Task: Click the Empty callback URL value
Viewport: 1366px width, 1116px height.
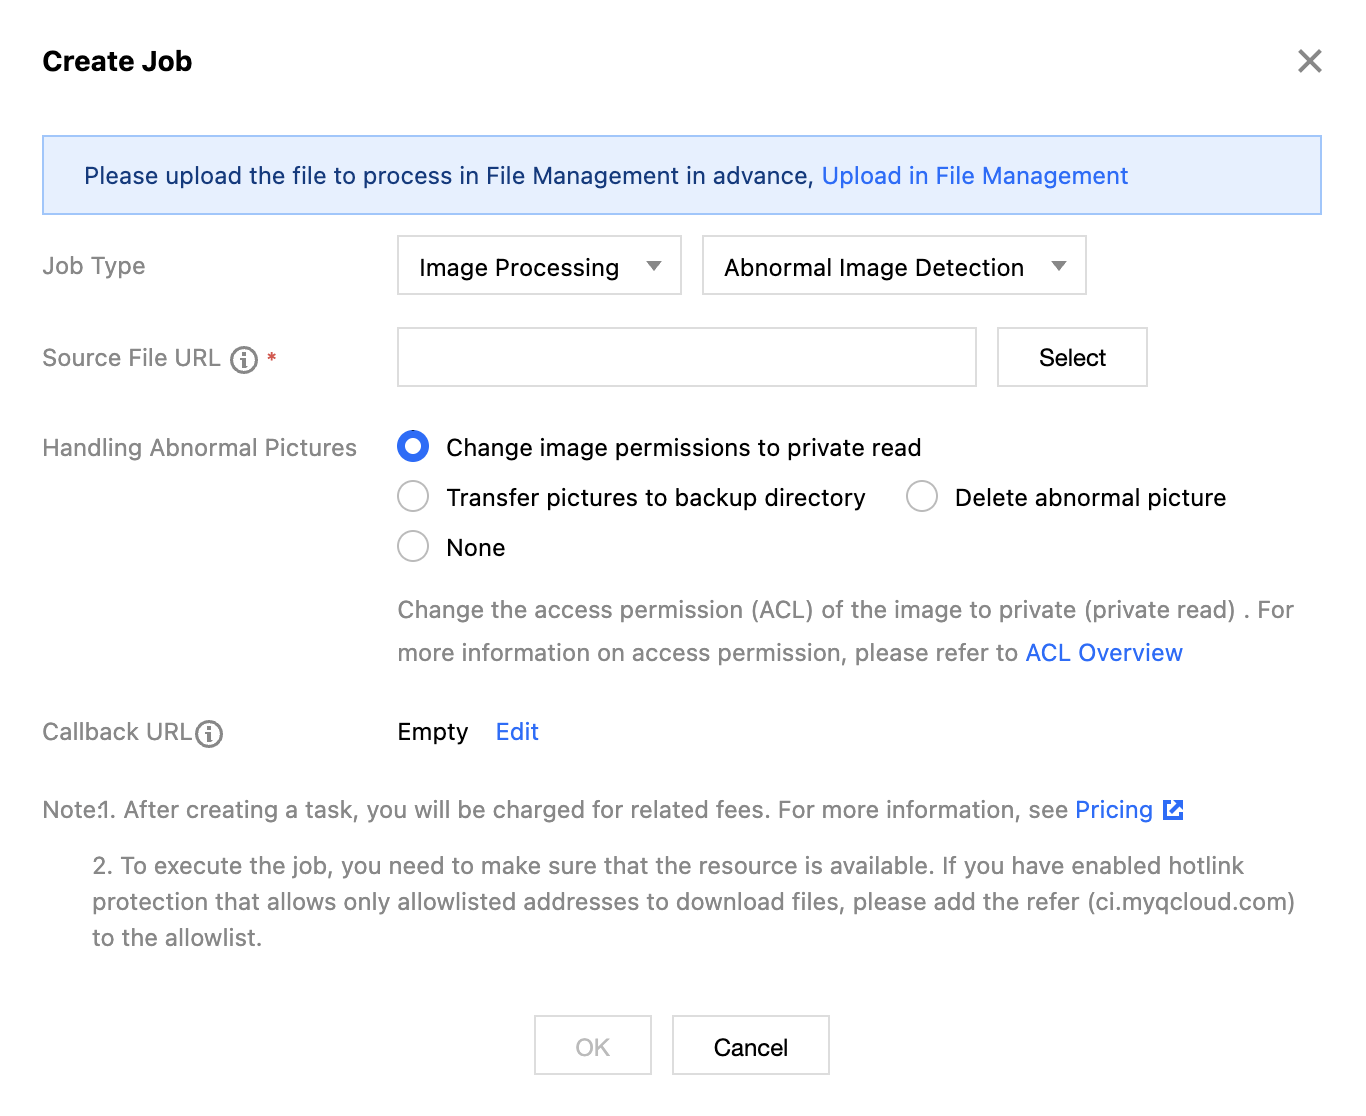Action: [x=432, y=732]
